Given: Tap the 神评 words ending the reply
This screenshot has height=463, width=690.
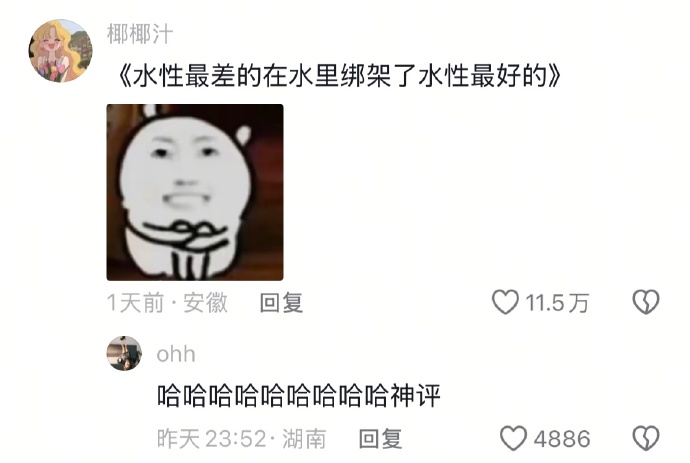Looking at the screenshot, I should point(415,395).
